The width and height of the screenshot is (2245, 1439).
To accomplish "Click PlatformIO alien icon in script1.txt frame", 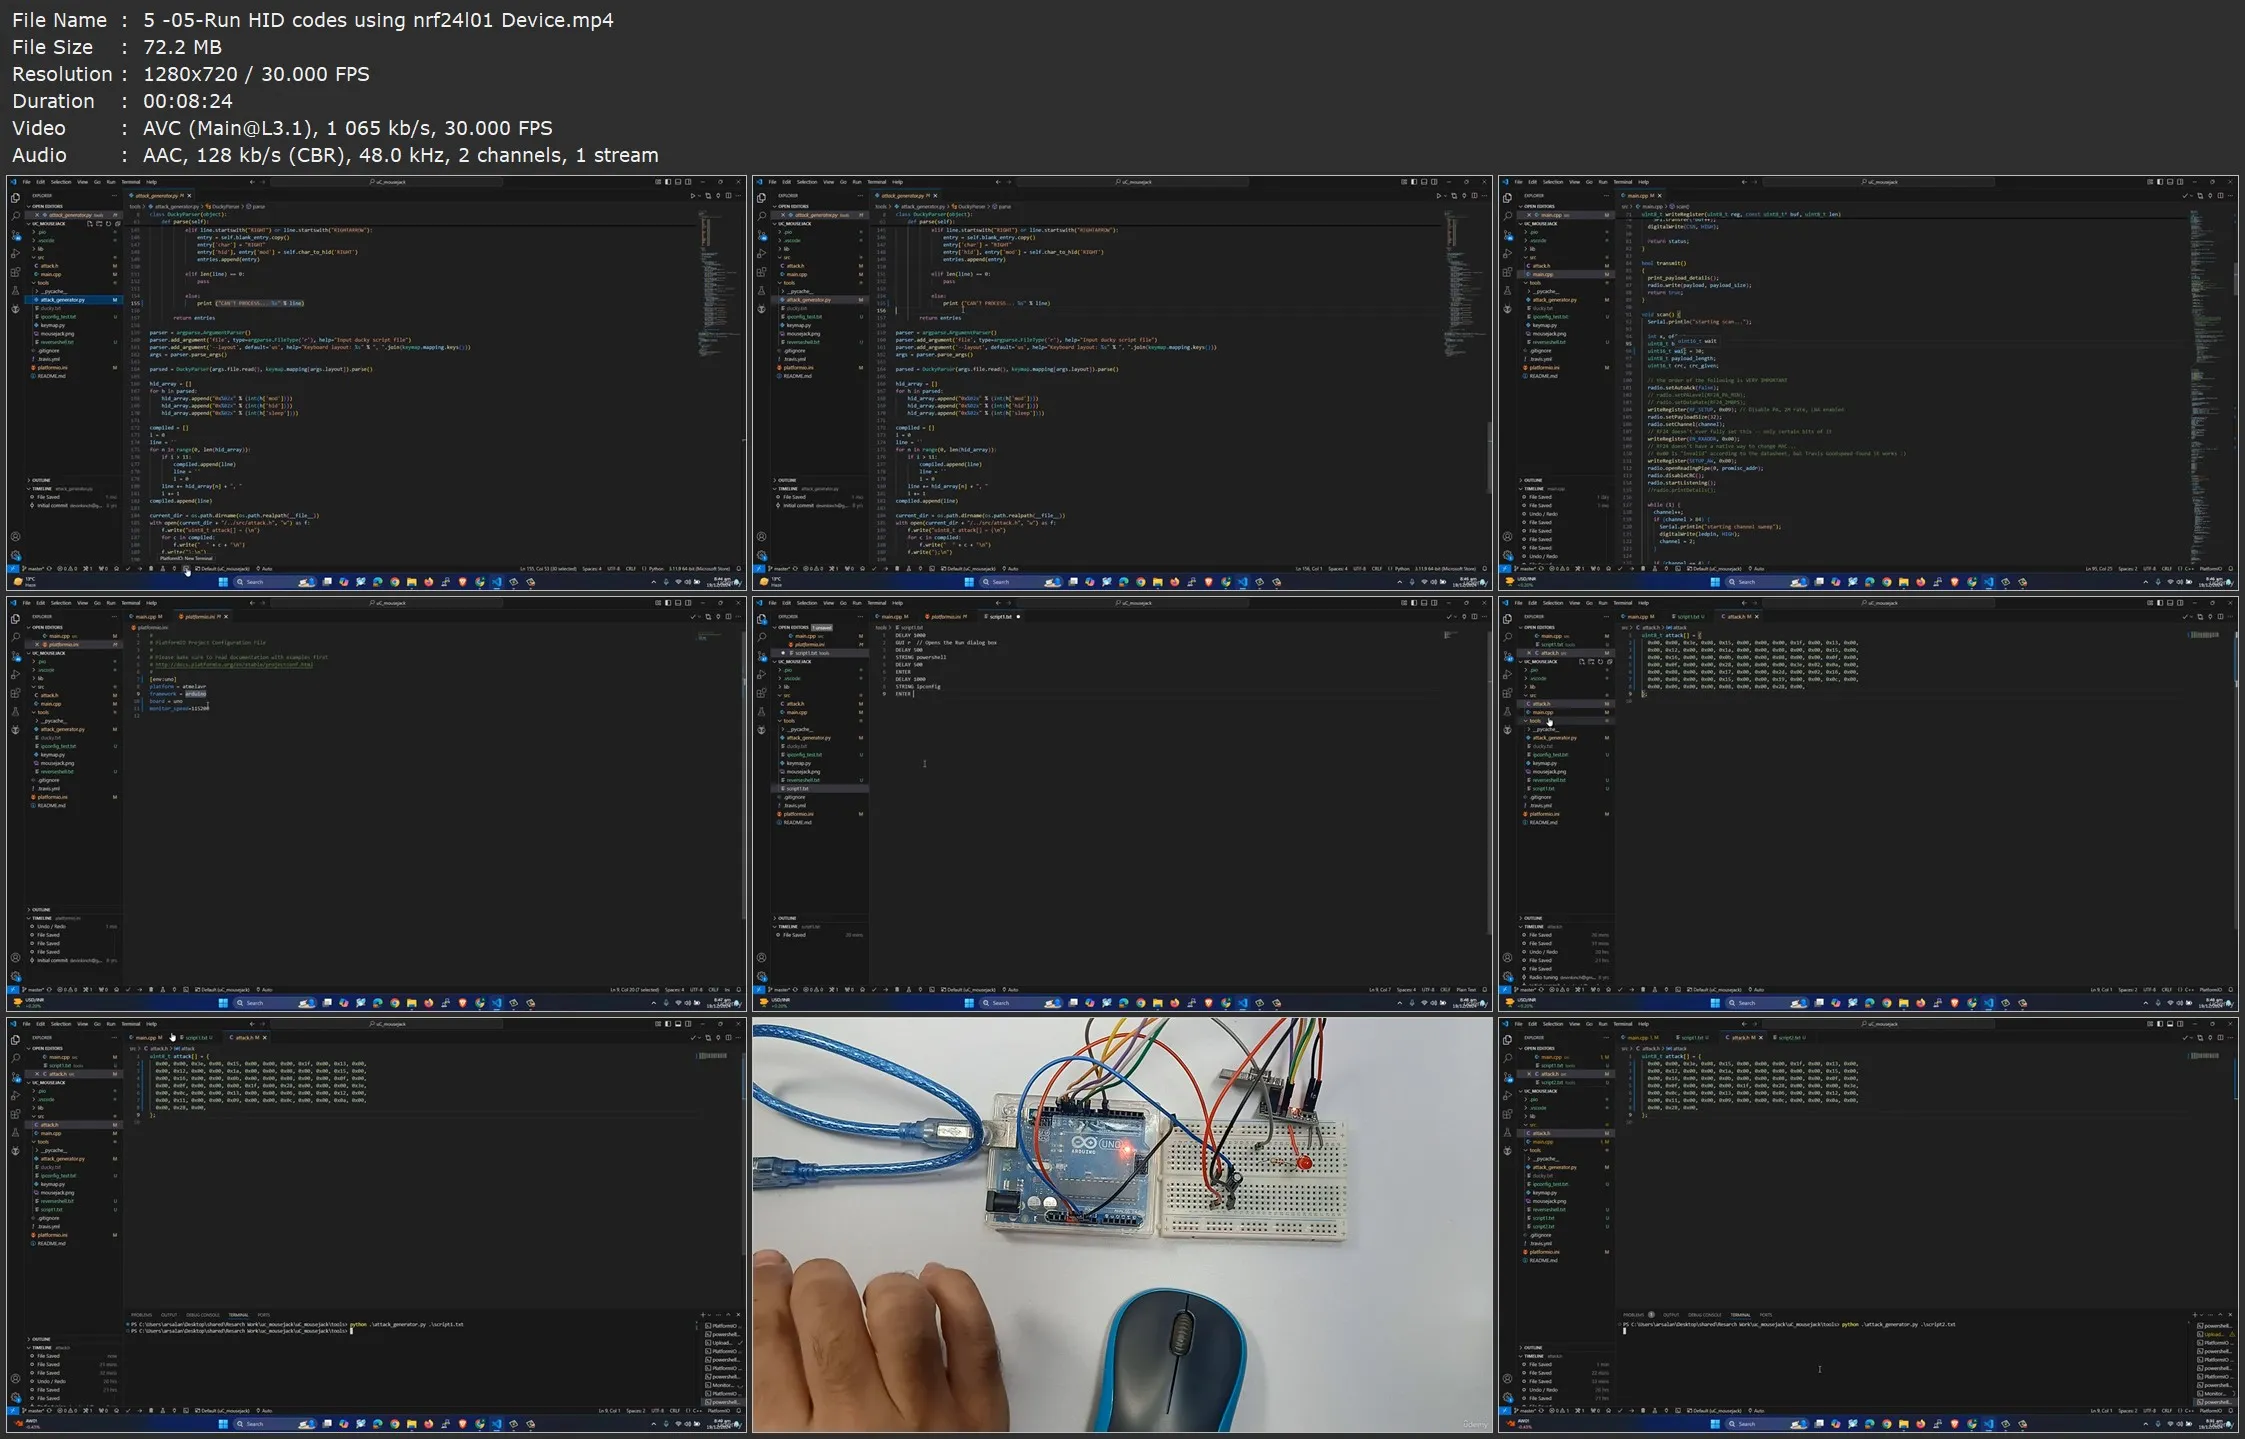I will coord(761,730).
